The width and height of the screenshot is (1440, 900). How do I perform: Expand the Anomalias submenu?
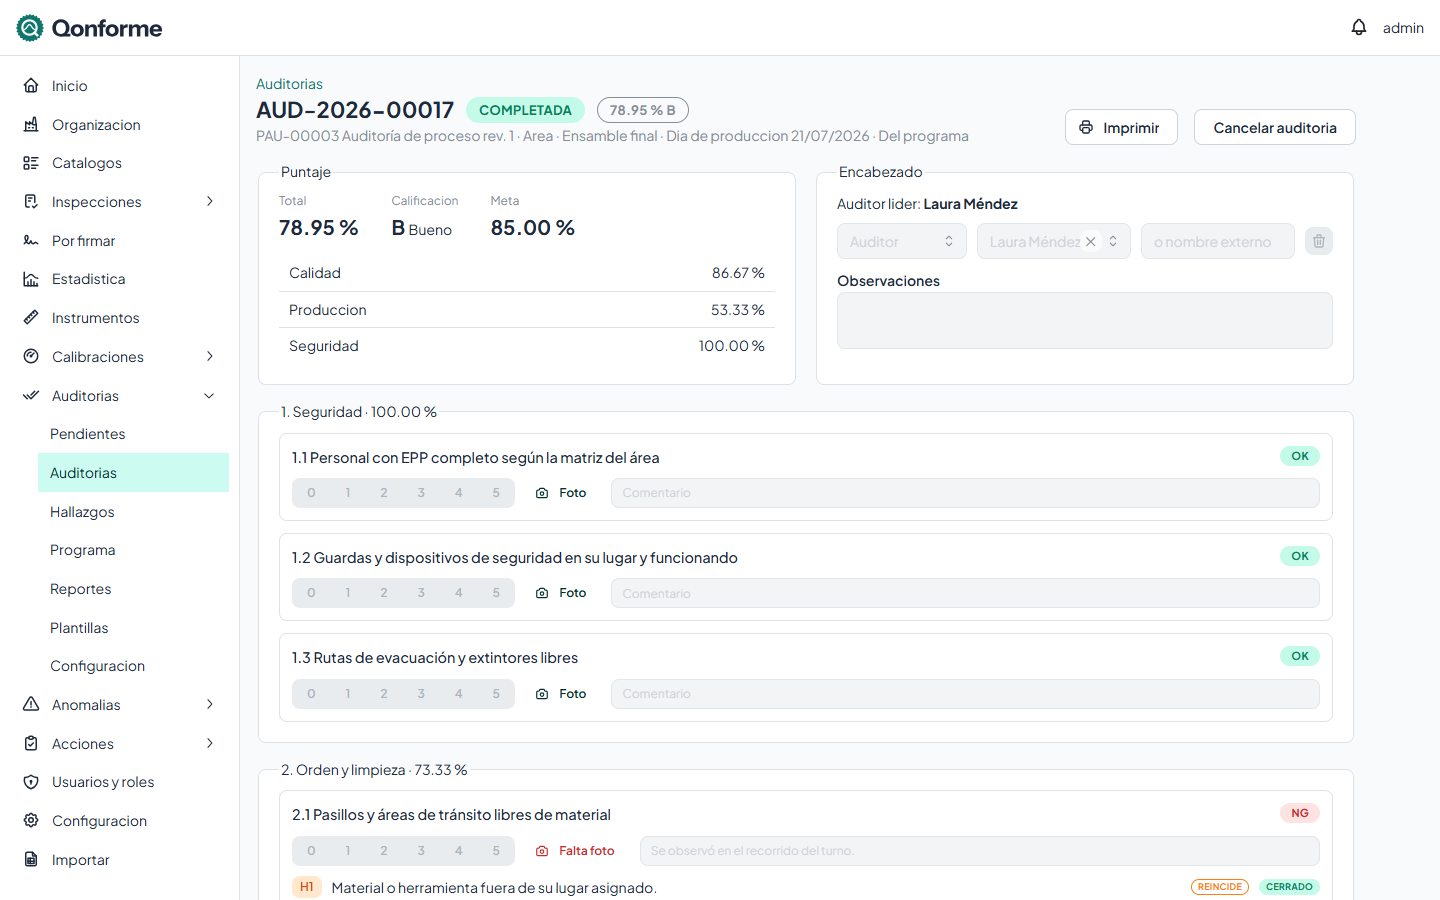[210, 705]
